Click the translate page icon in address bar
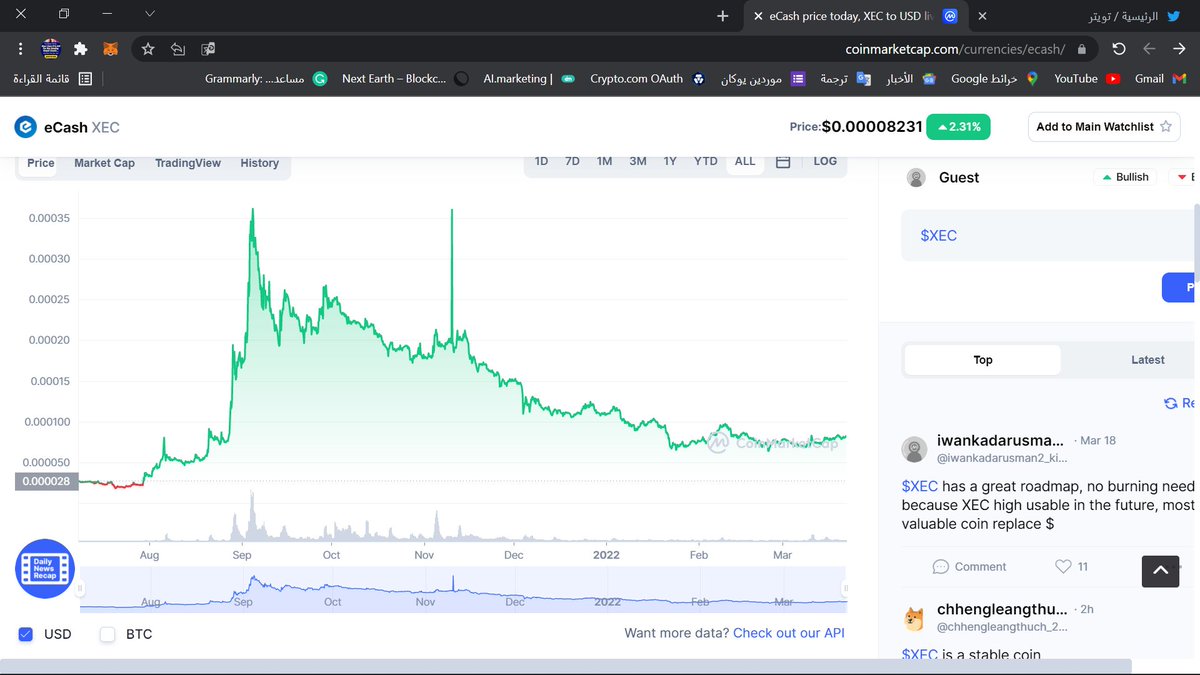The width and height of the screenshot is (1200, 675). coord(208,48)
